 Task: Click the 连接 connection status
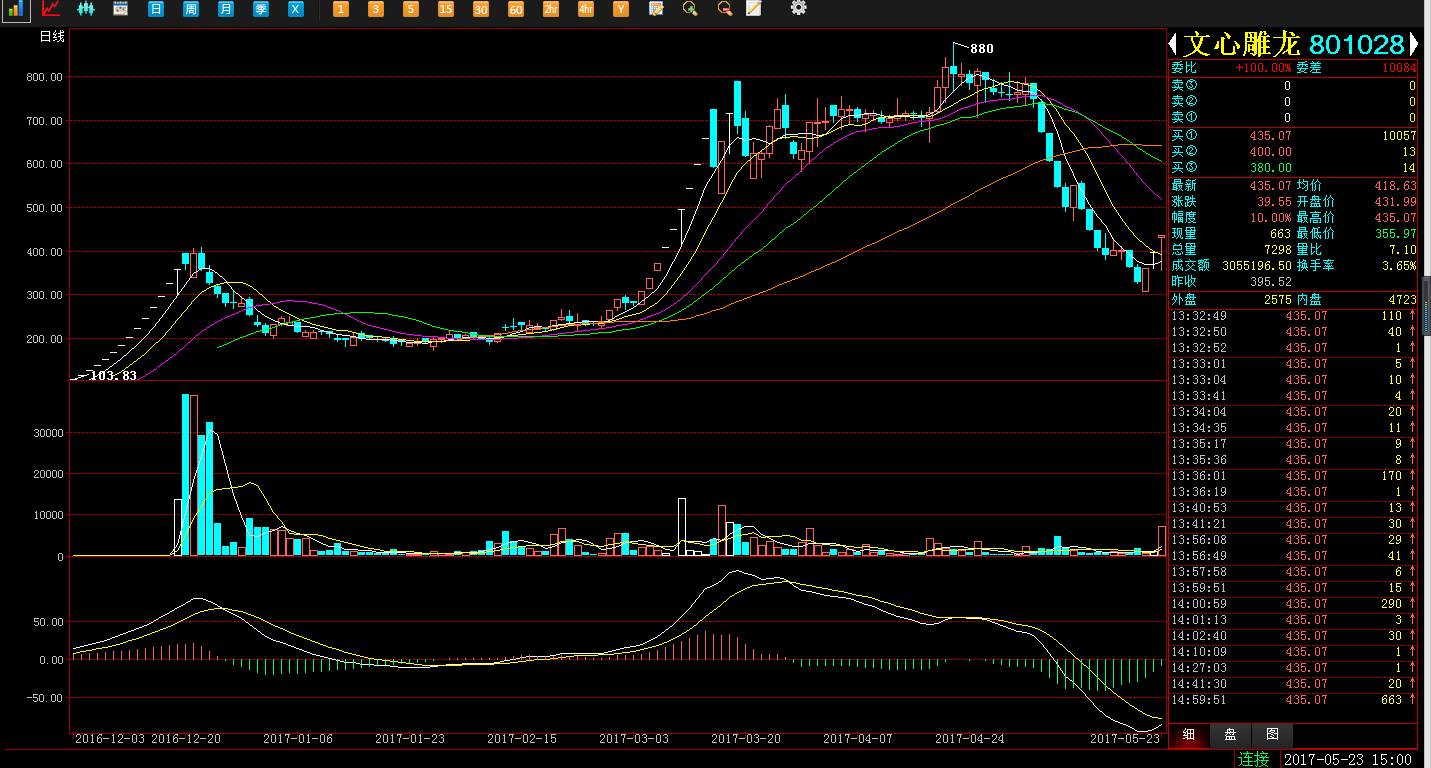click(1254, 759)
